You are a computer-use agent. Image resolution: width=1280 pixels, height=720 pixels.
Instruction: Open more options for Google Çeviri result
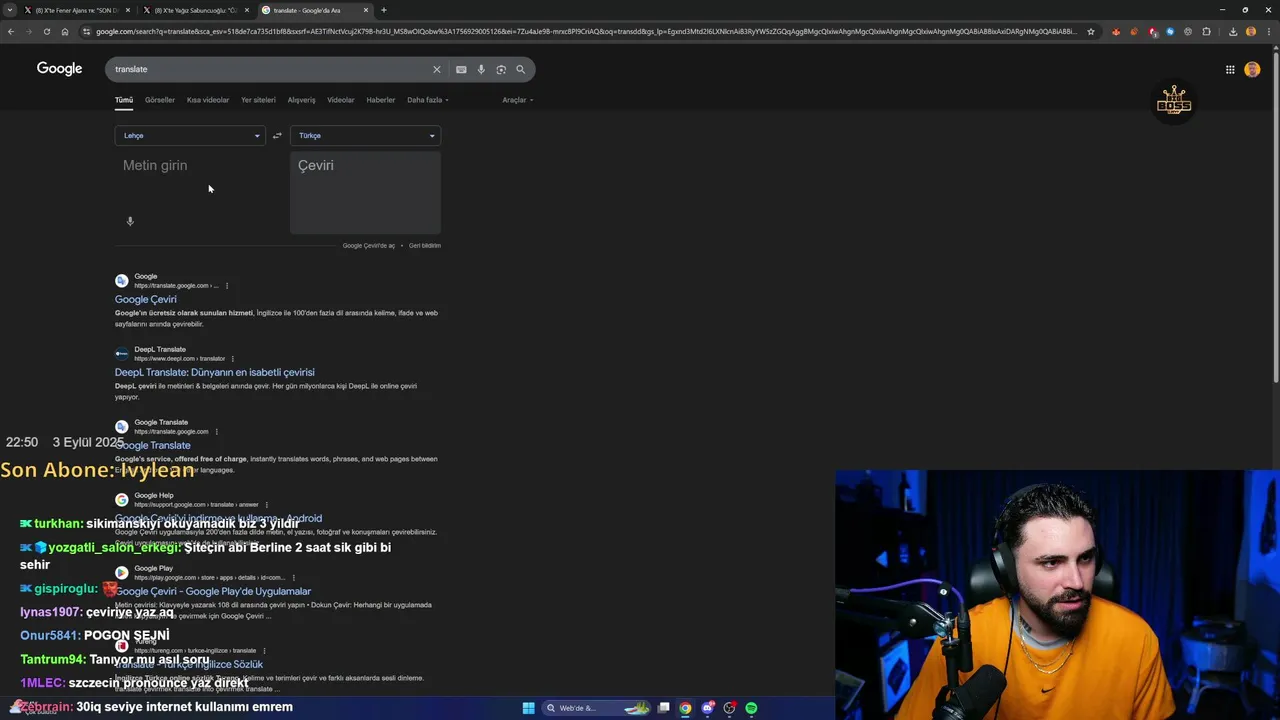pos(227,286)
